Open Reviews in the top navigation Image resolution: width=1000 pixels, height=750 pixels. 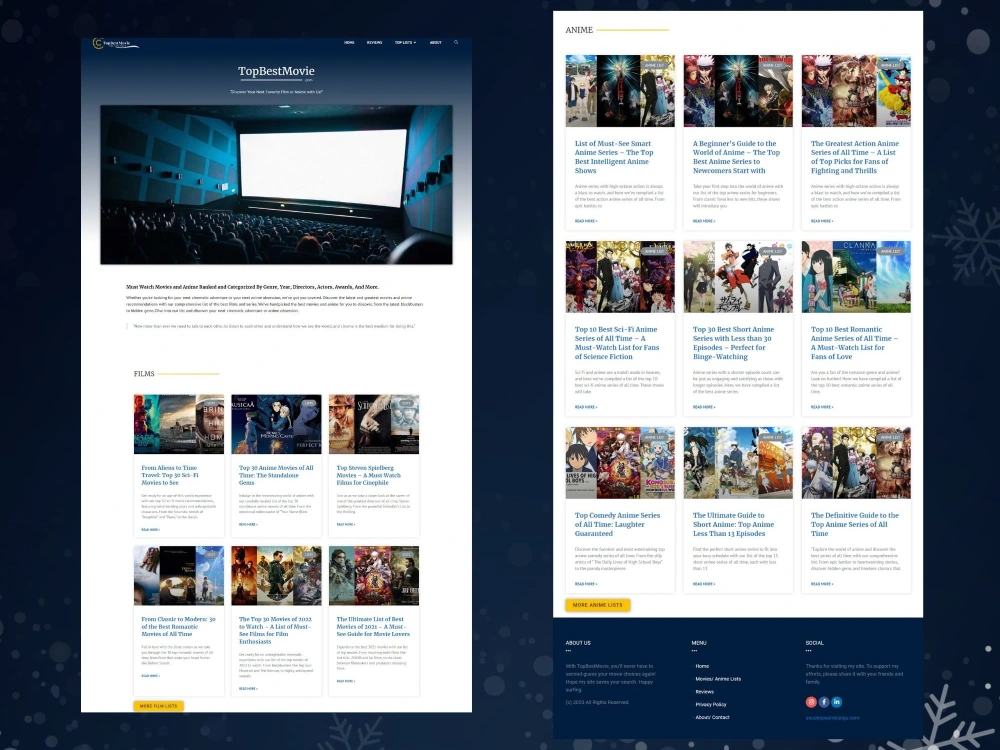(x=374, y=42)
